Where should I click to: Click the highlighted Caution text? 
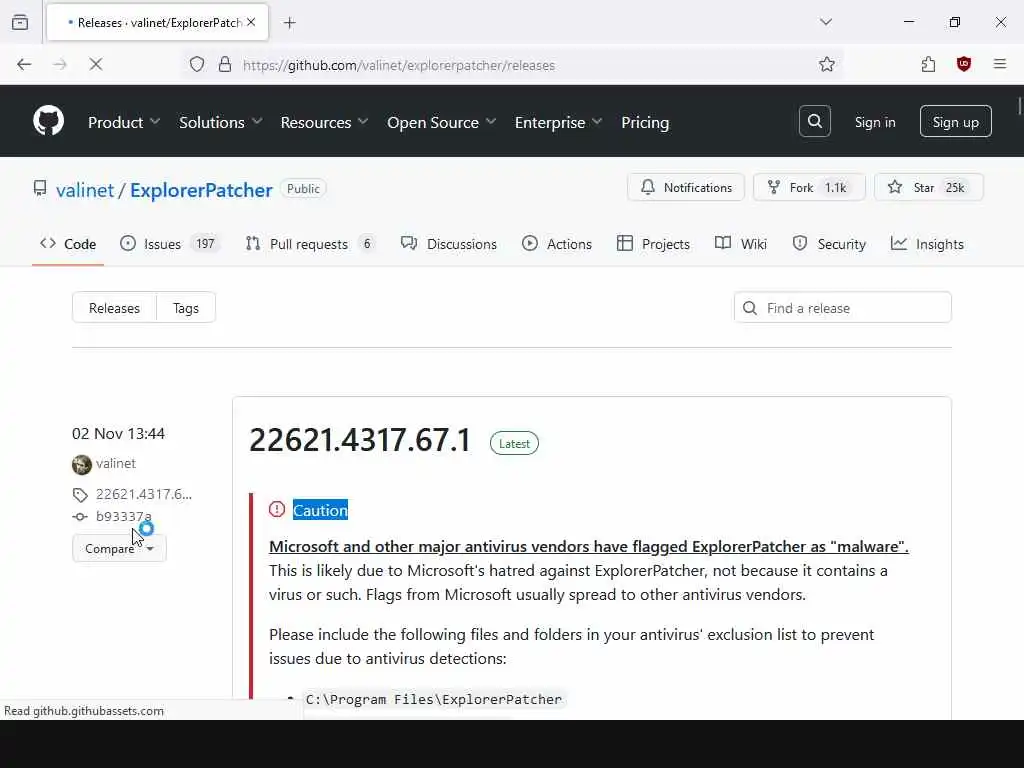click(x=320, y=510)
